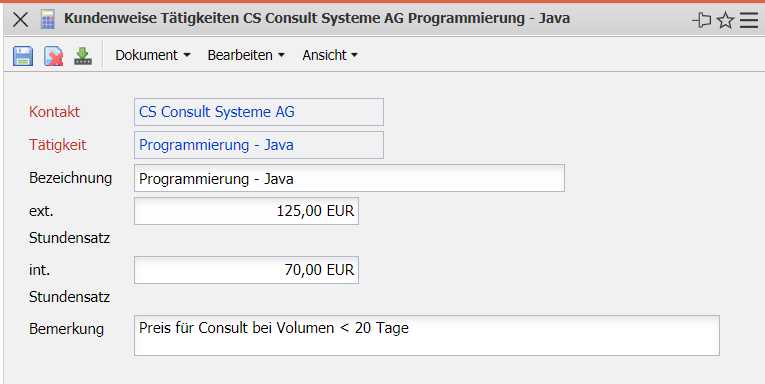Follow the CS Consult Systeme AG link
The width and height of the screenshot is (765, 384).
click(217, 112)
